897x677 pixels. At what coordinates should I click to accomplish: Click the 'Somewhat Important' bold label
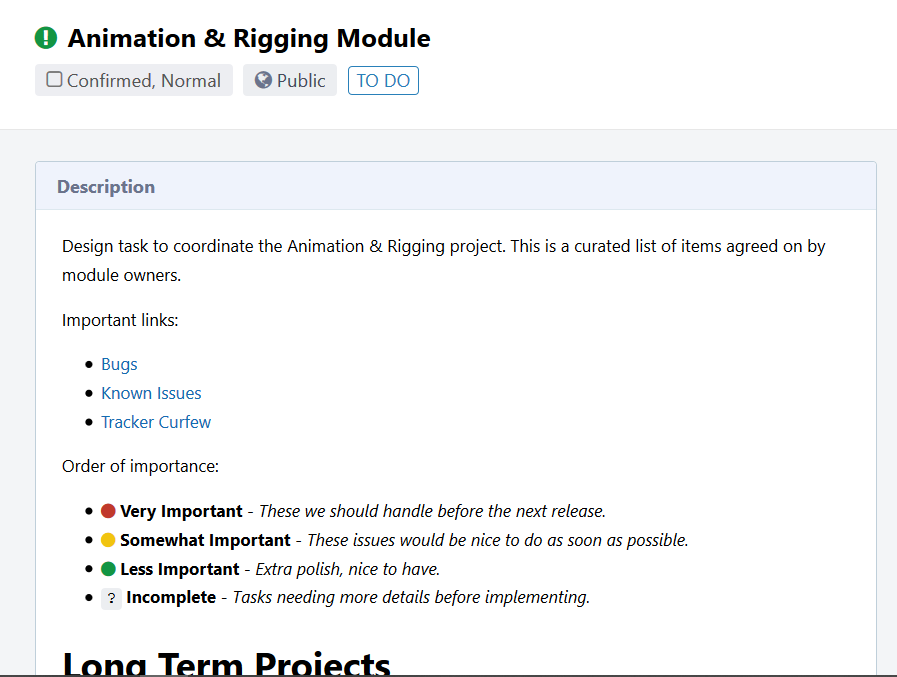[205, 540]
